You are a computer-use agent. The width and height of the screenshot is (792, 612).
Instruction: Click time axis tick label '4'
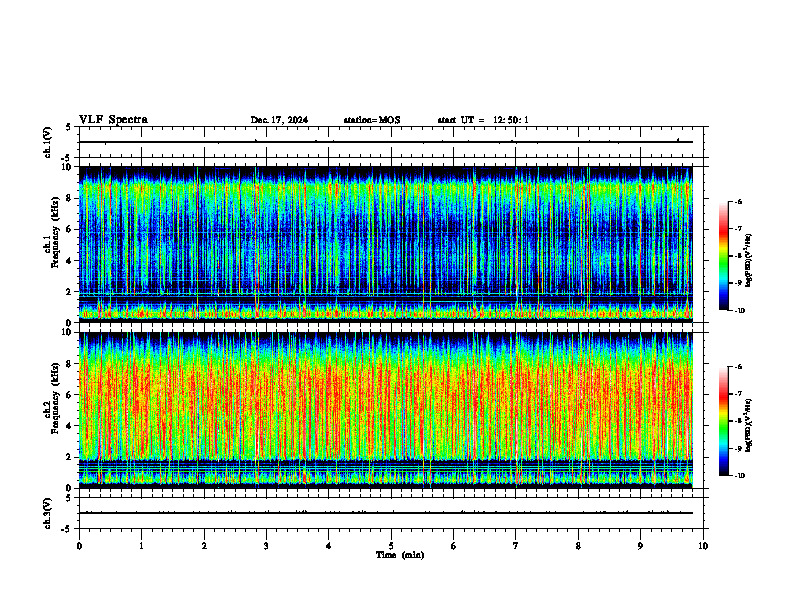329,546
